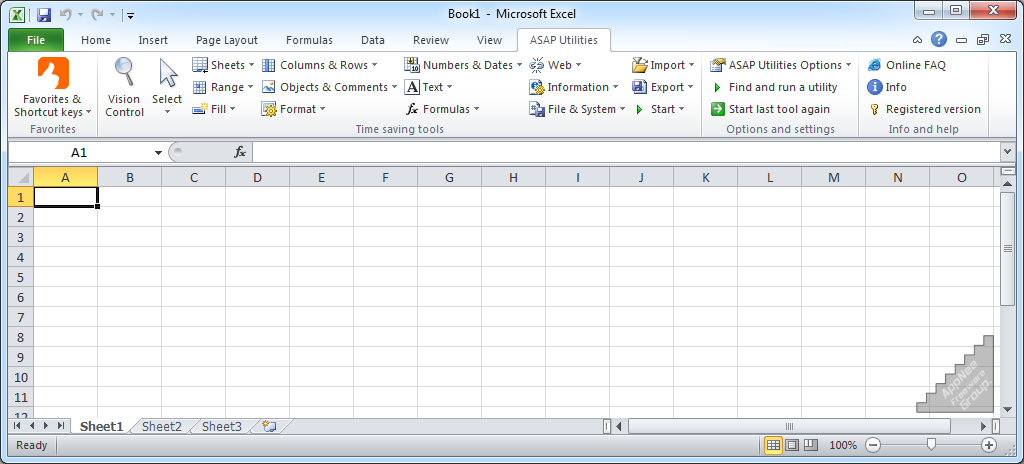The image size is (1024, 464).
Task: Open the Fill utilities menu
Action: point(214,109)
